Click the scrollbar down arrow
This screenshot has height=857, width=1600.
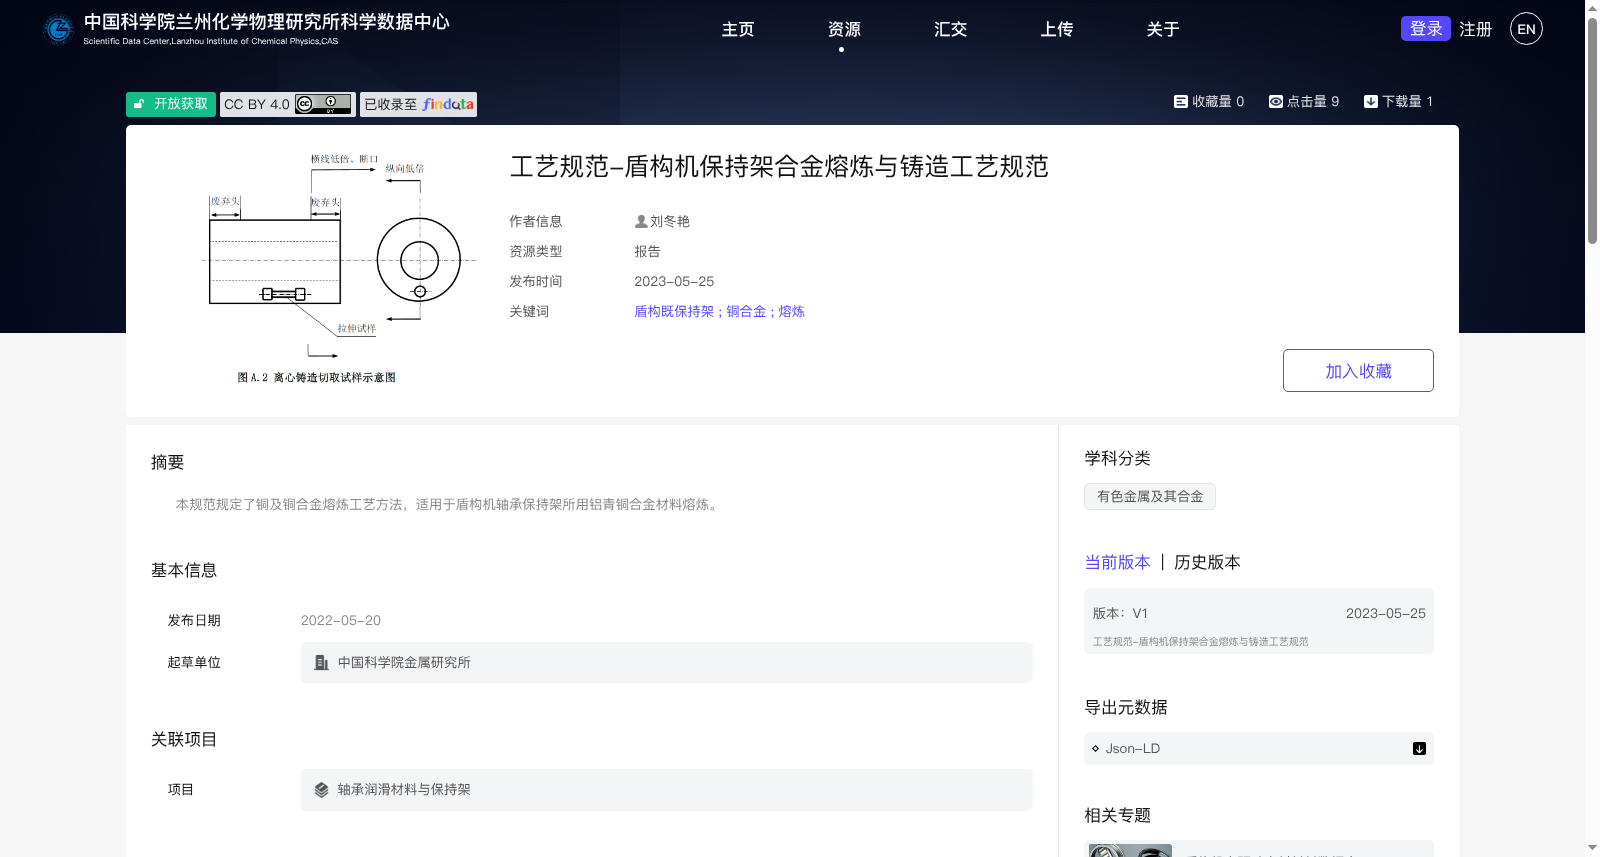tap(1592, 848)
